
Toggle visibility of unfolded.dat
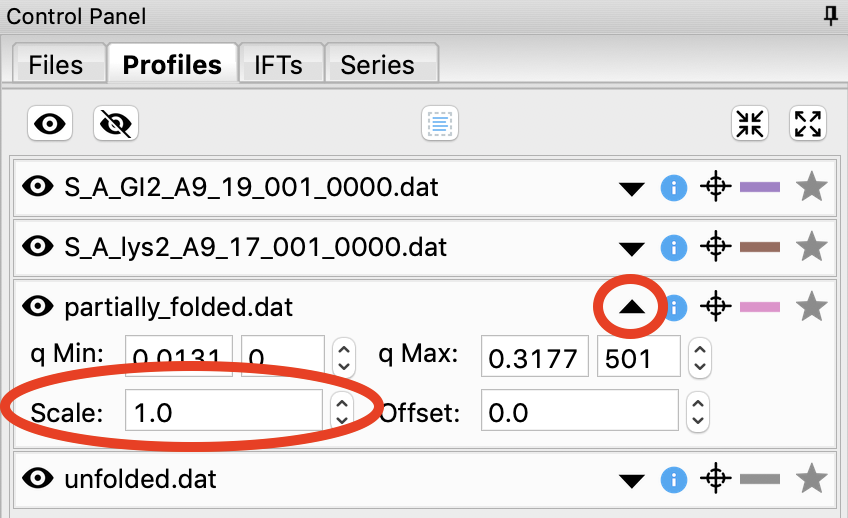coord(38,480)
